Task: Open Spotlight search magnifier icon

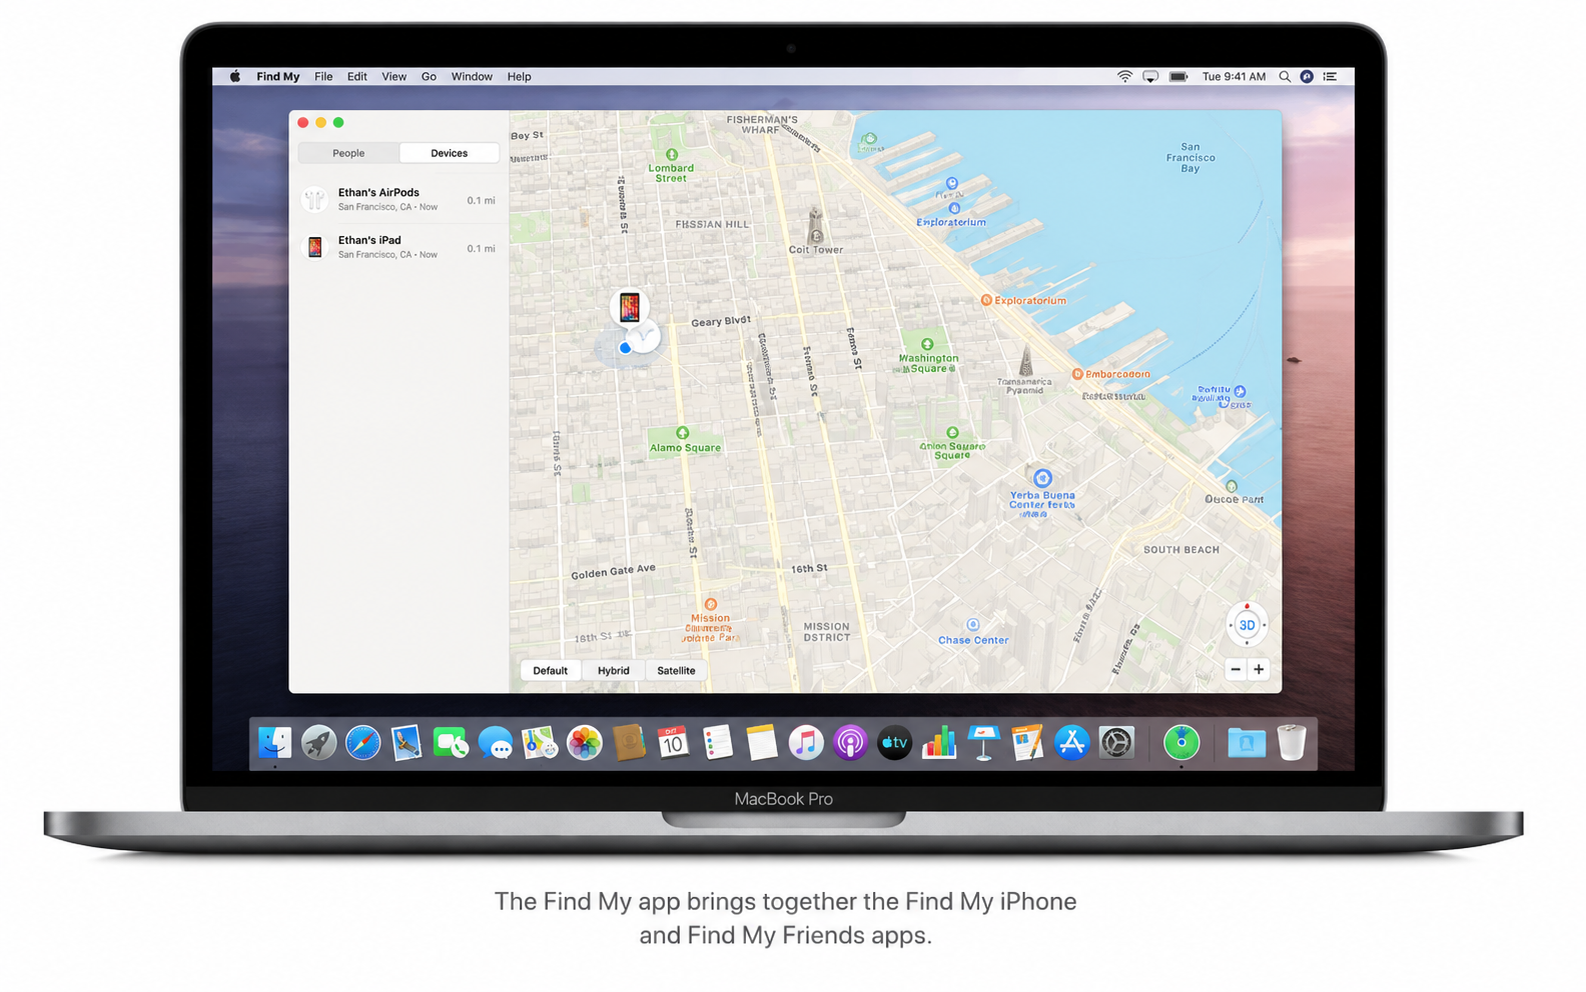Action: click(1284, 76)
